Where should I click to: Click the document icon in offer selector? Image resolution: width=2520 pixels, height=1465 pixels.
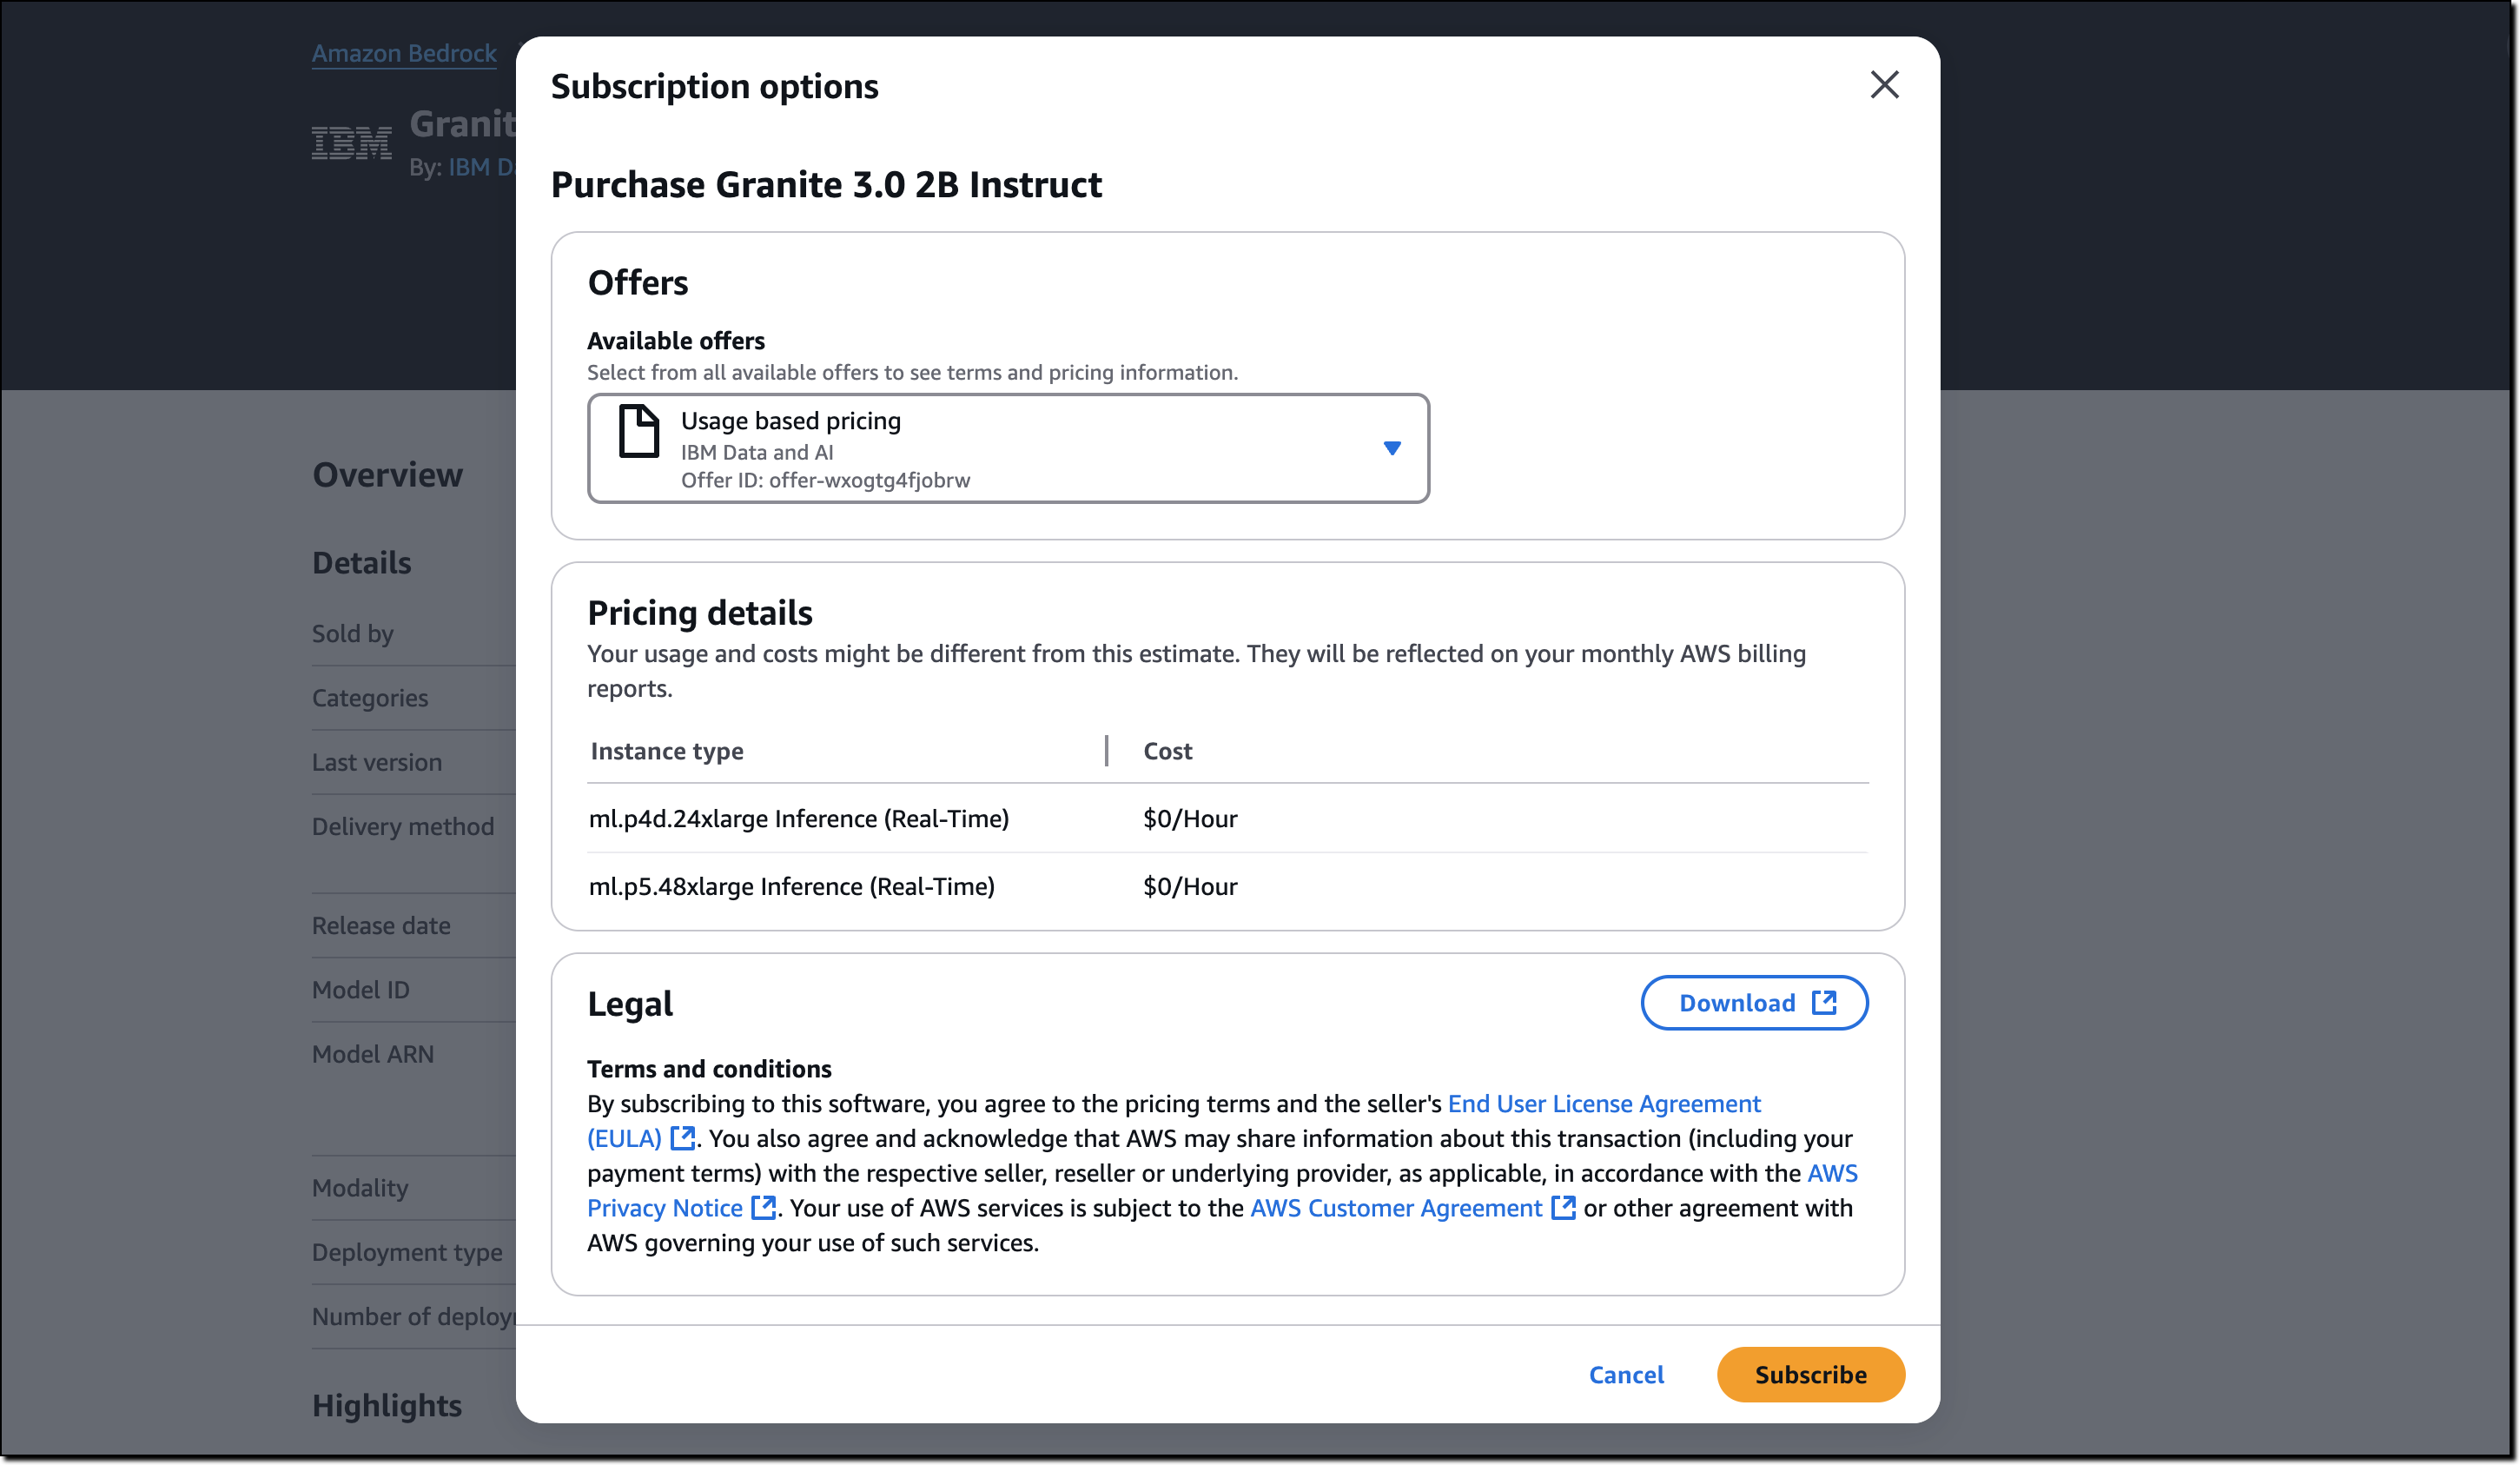639,431
